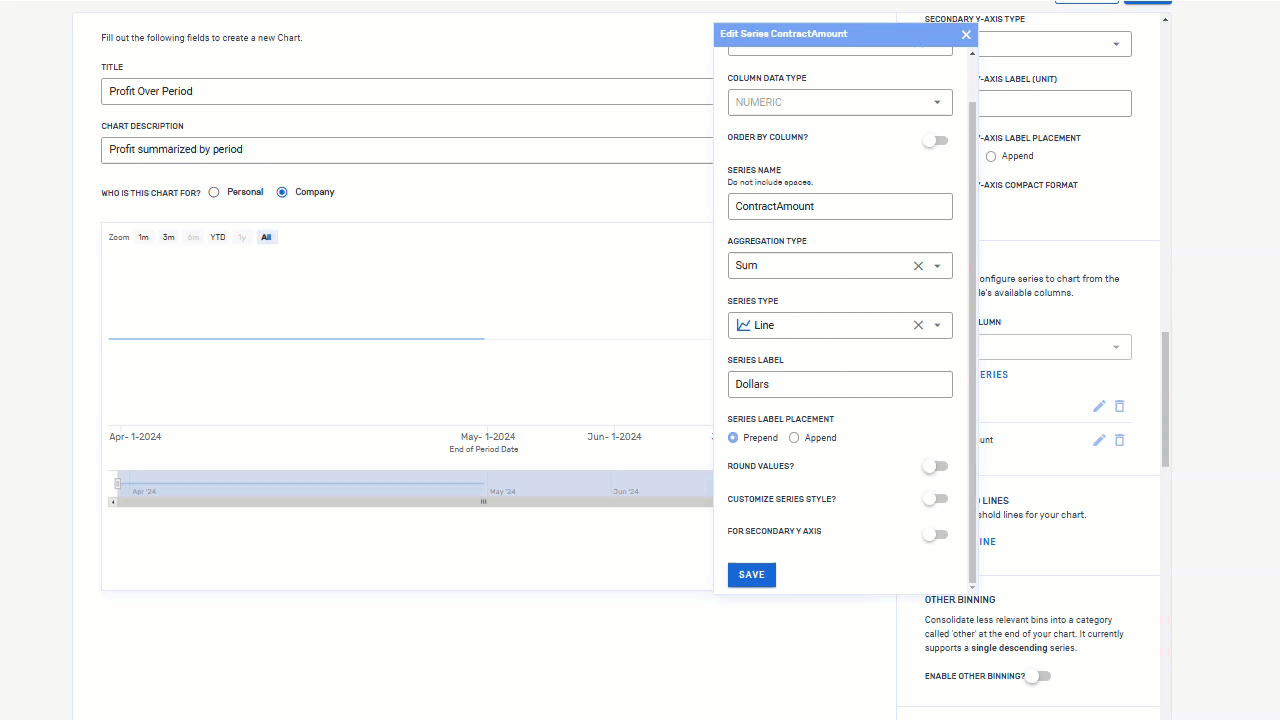The image size is (1280, 720).
Task: Select the Personal radio button
Action: click(x=214, y=192)
